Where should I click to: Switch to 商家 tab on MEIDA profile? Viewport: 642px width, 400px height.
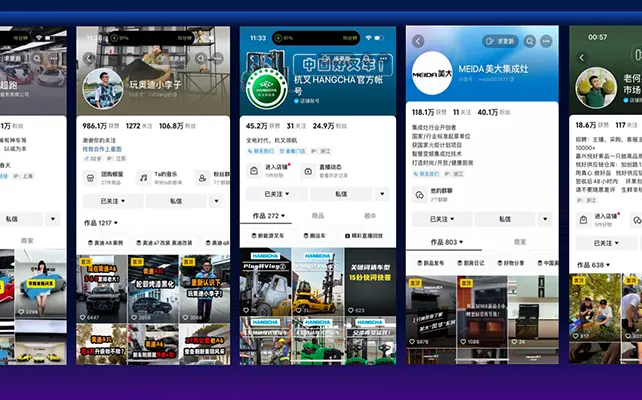[520, 242]
